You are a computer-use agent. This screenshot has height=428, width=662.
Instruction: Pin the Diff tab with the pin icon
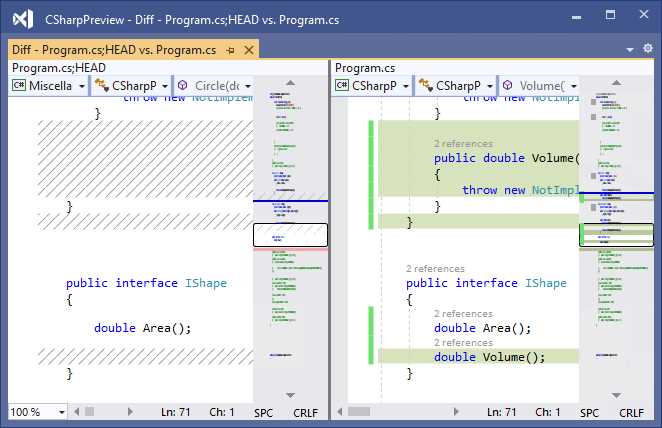[231, 50]
